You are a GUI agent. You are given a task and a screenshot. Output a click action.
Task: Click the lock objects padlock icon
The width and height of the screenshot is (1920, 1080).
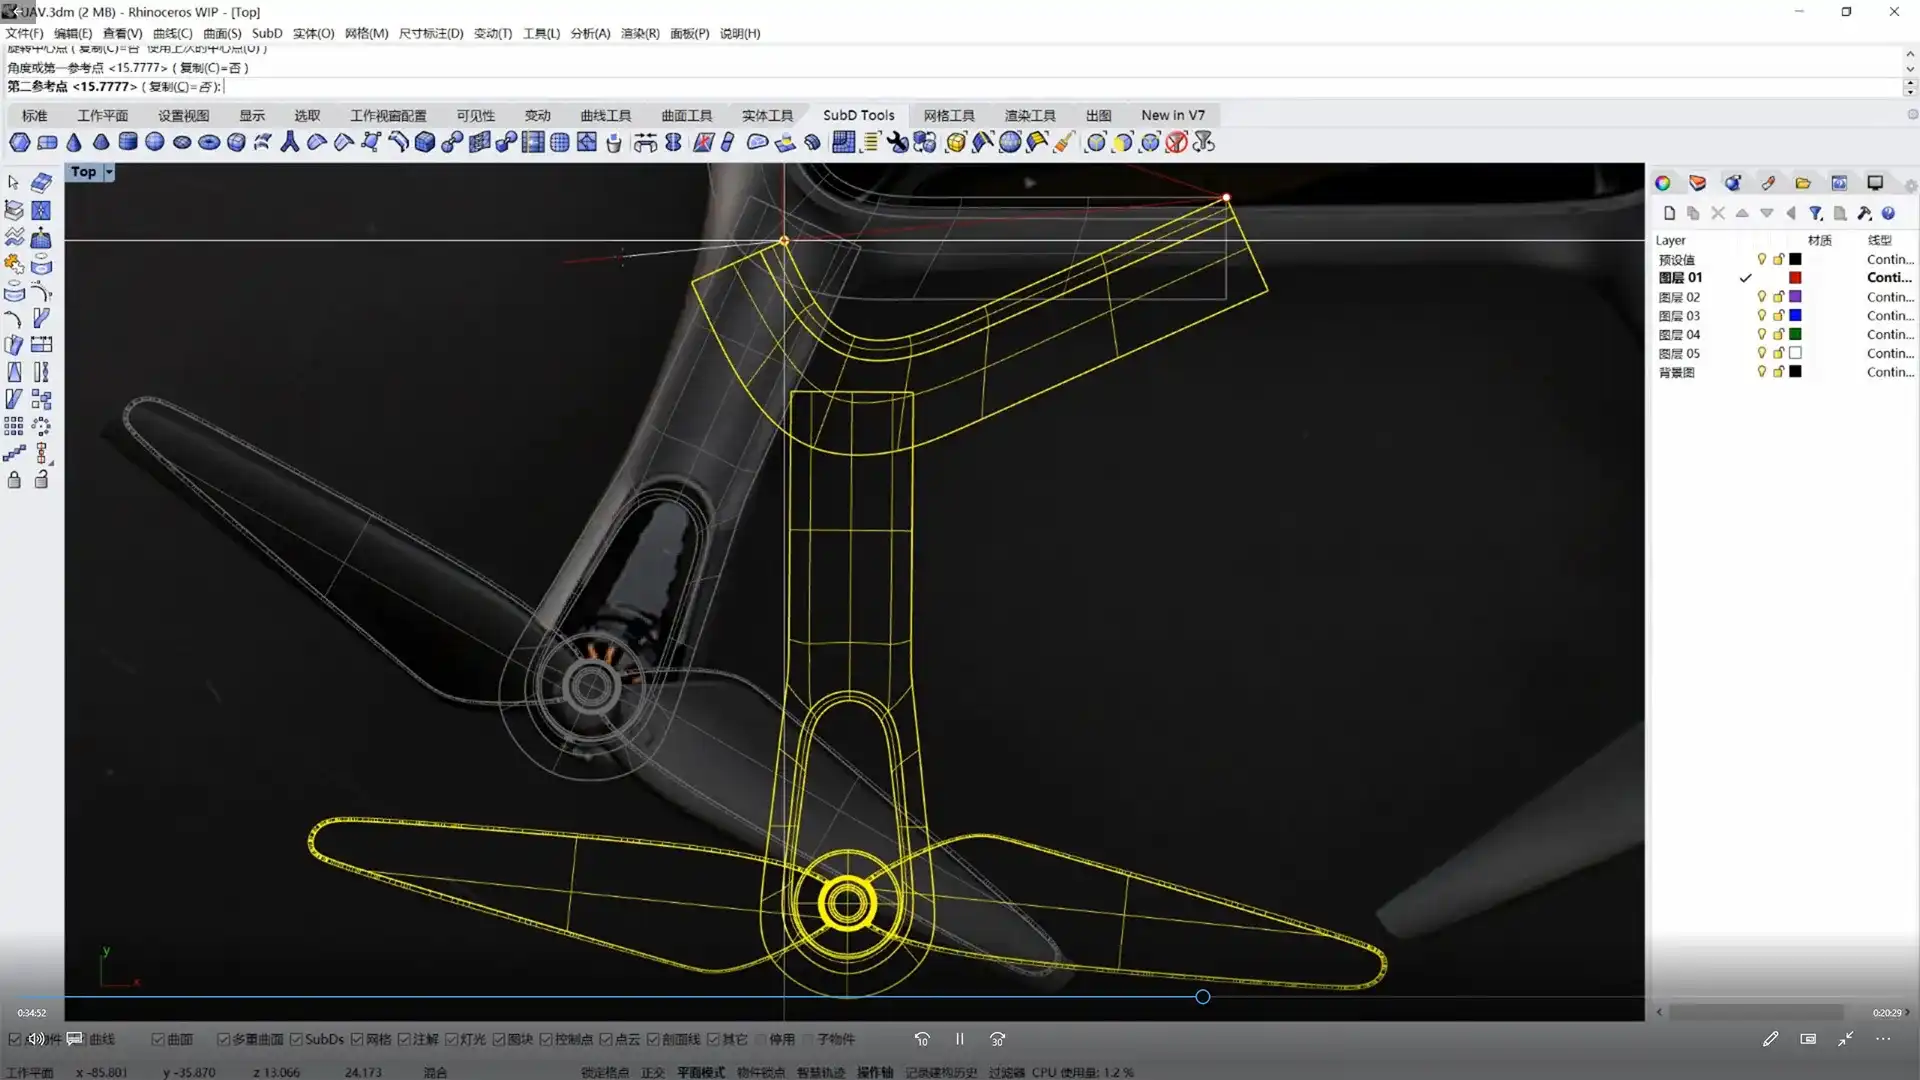[14, 480]
